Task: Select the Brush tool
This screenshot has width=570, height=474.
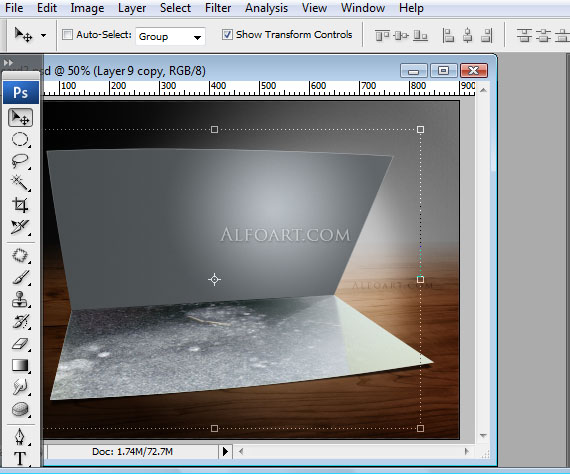Action: (20, 277)
